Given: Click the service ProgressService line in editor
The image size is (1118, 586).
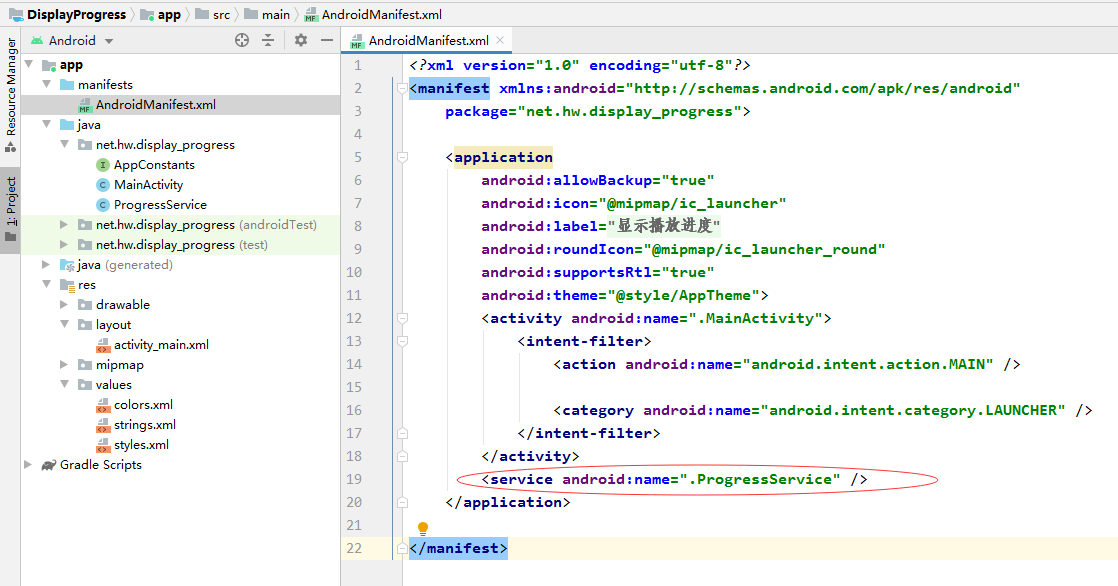Looking at the screenshot, I should point(675,479).
